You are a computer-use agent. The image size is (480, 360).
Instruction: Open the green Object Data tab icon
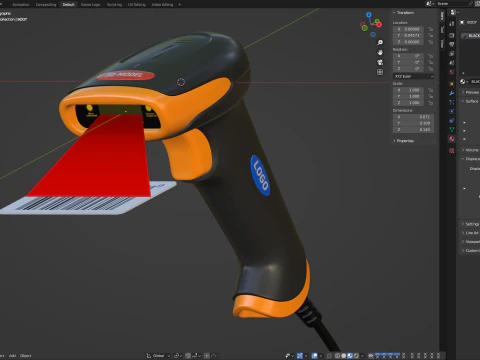[x=452, y=130]
